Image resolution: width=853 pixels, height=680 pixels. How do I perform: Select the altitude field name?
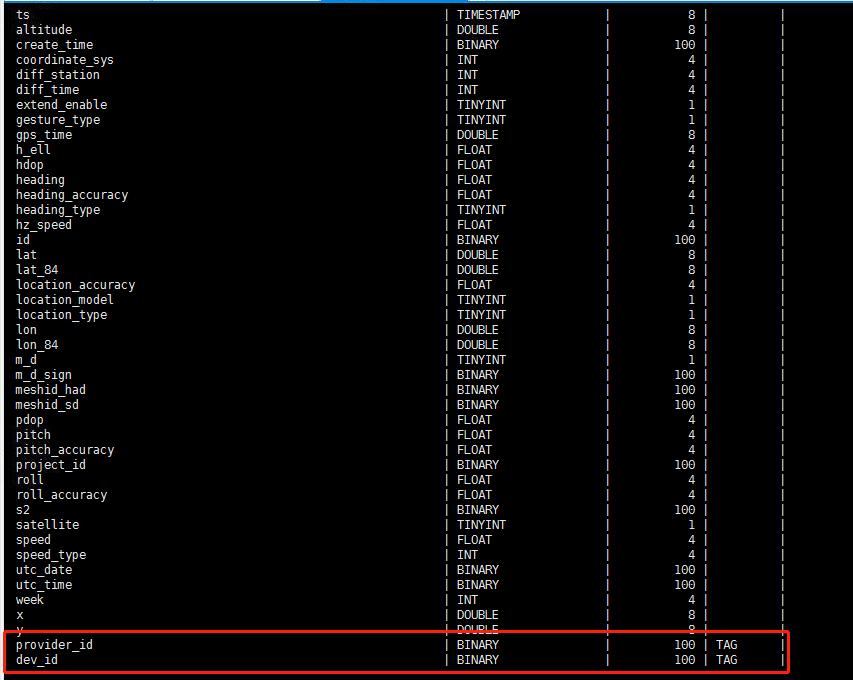click(x=42, y=29)
